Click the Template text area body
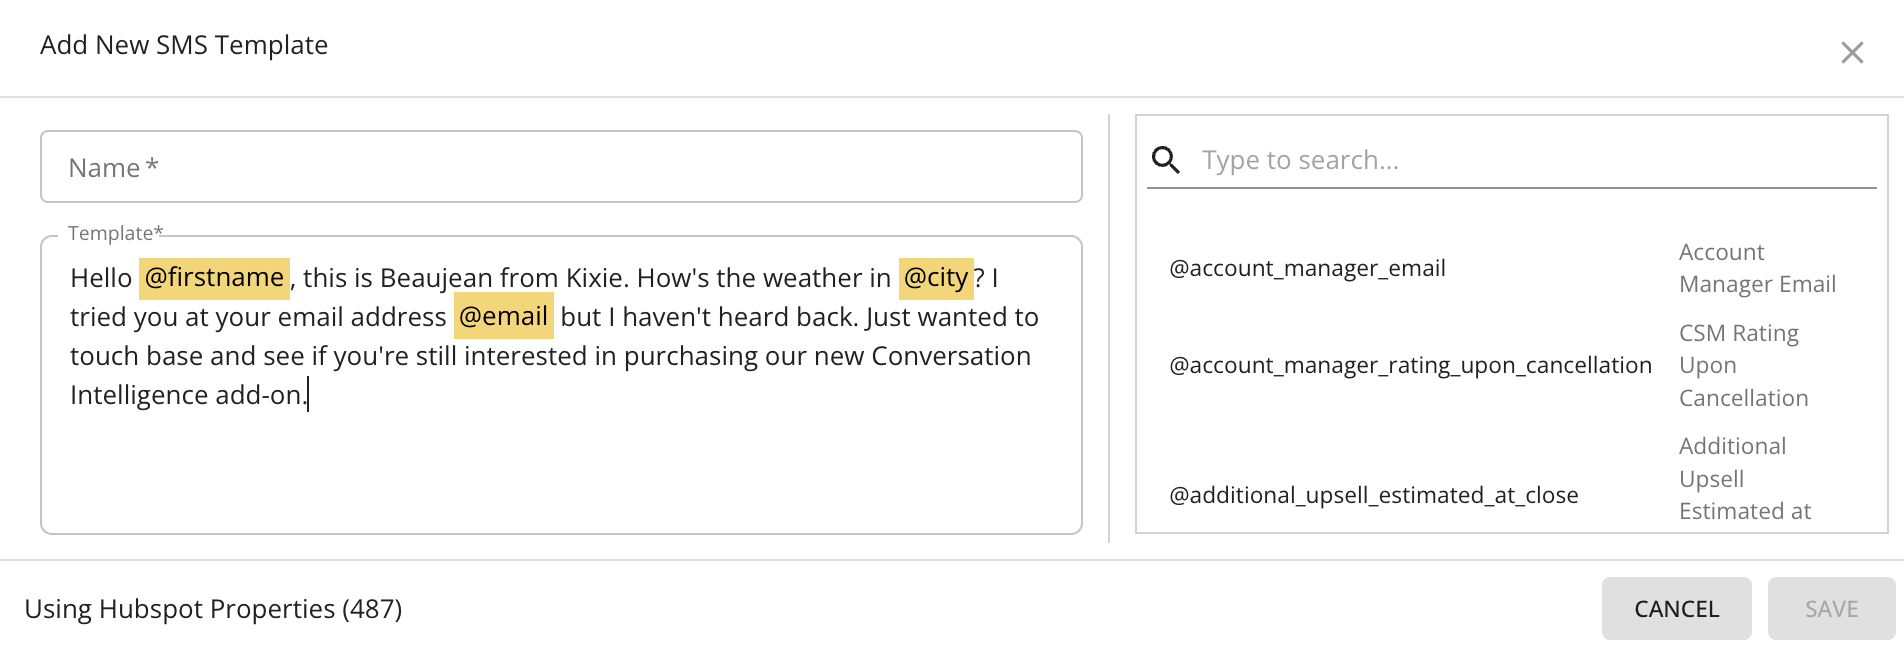 (561, 385)
